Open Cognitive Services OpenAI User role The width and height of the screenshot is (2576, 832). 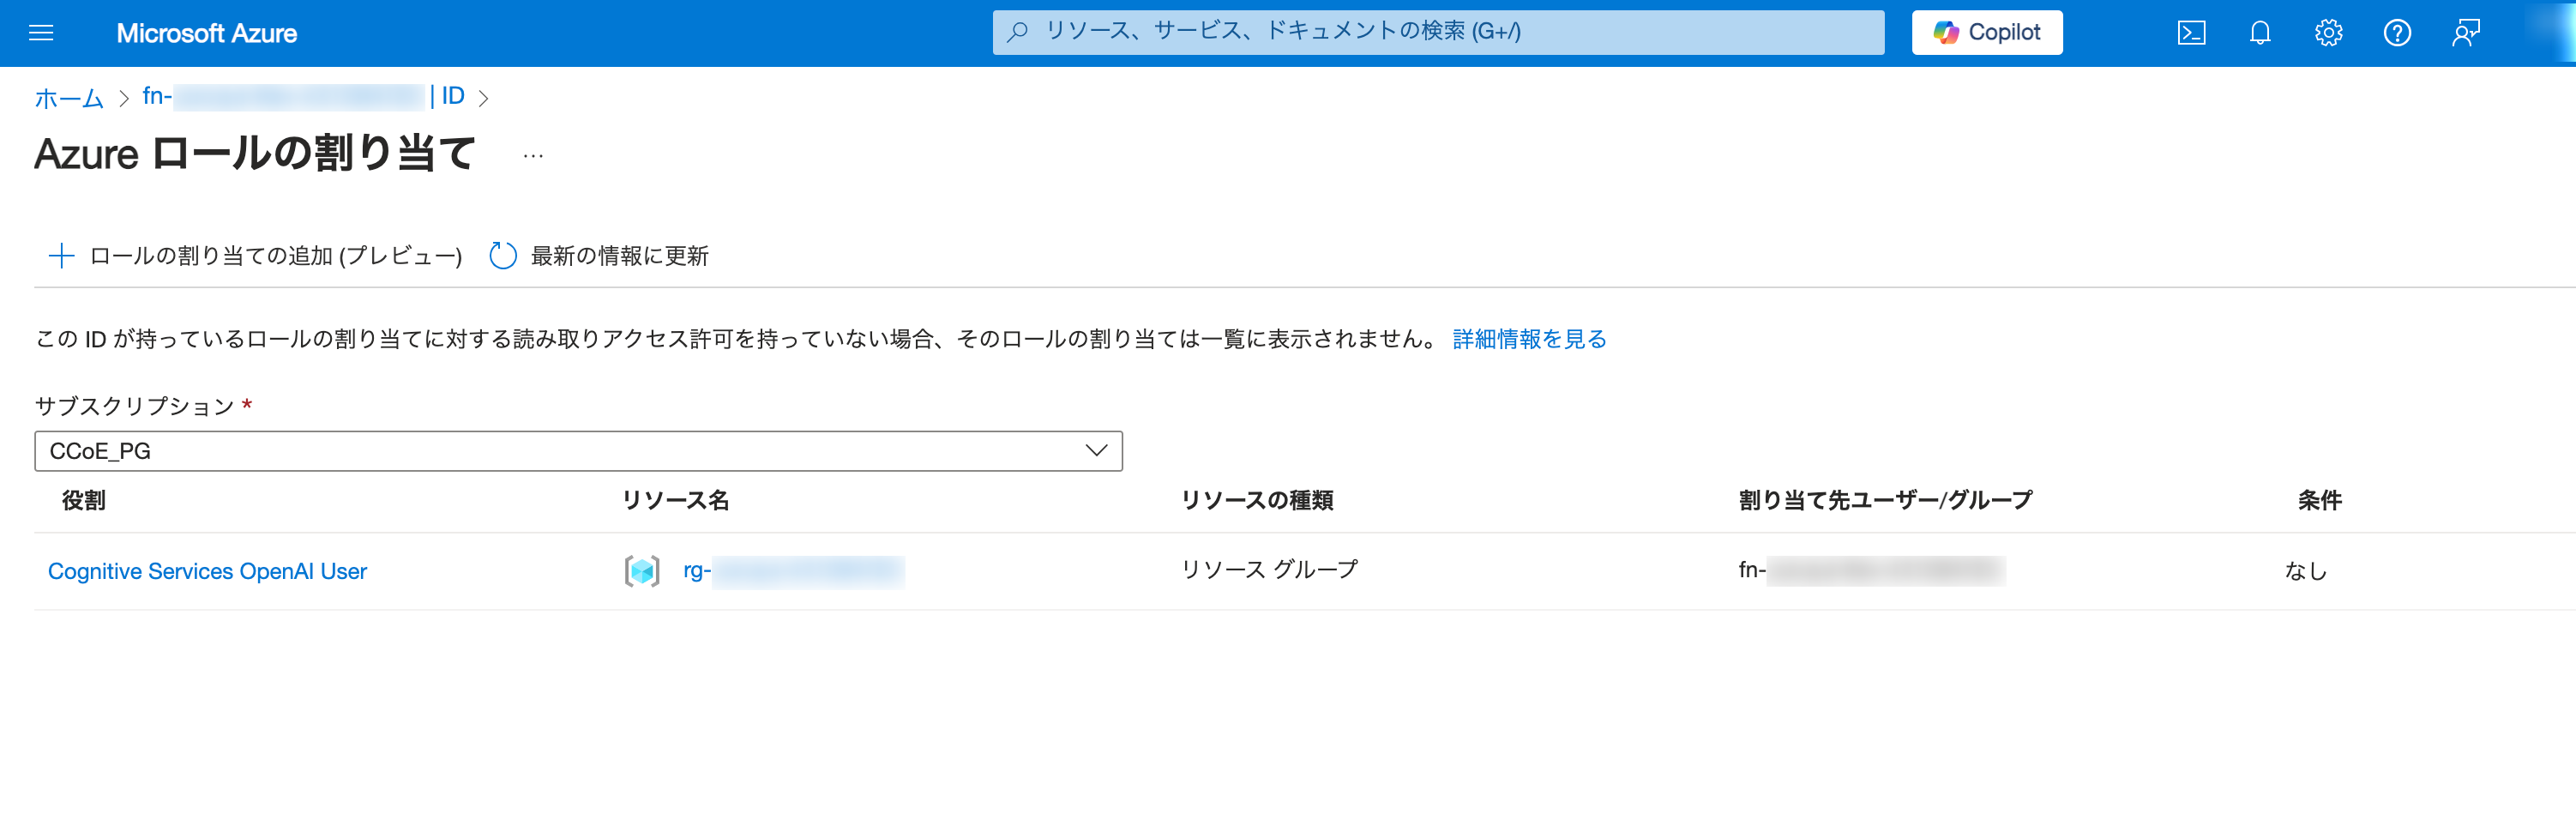pyautogui.click(x=207, y=571)
